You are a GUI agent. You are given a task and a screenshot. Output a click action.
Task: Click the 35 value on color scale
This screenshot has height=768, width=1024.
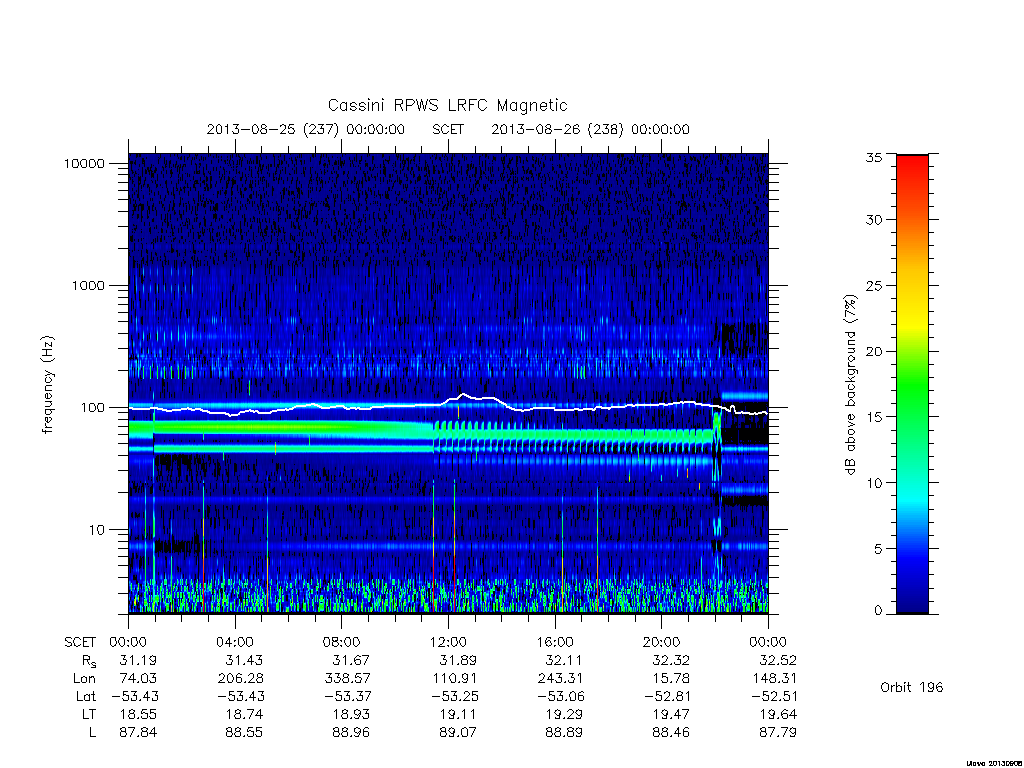(x=873, y=157)
